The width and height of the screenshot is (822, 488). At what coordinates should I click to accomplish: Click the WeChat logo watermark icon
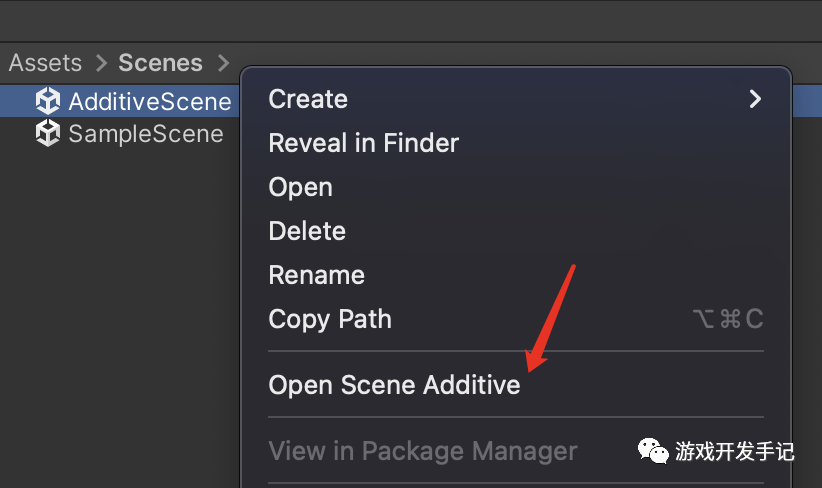pyautogui.click(x=655, y=452)
